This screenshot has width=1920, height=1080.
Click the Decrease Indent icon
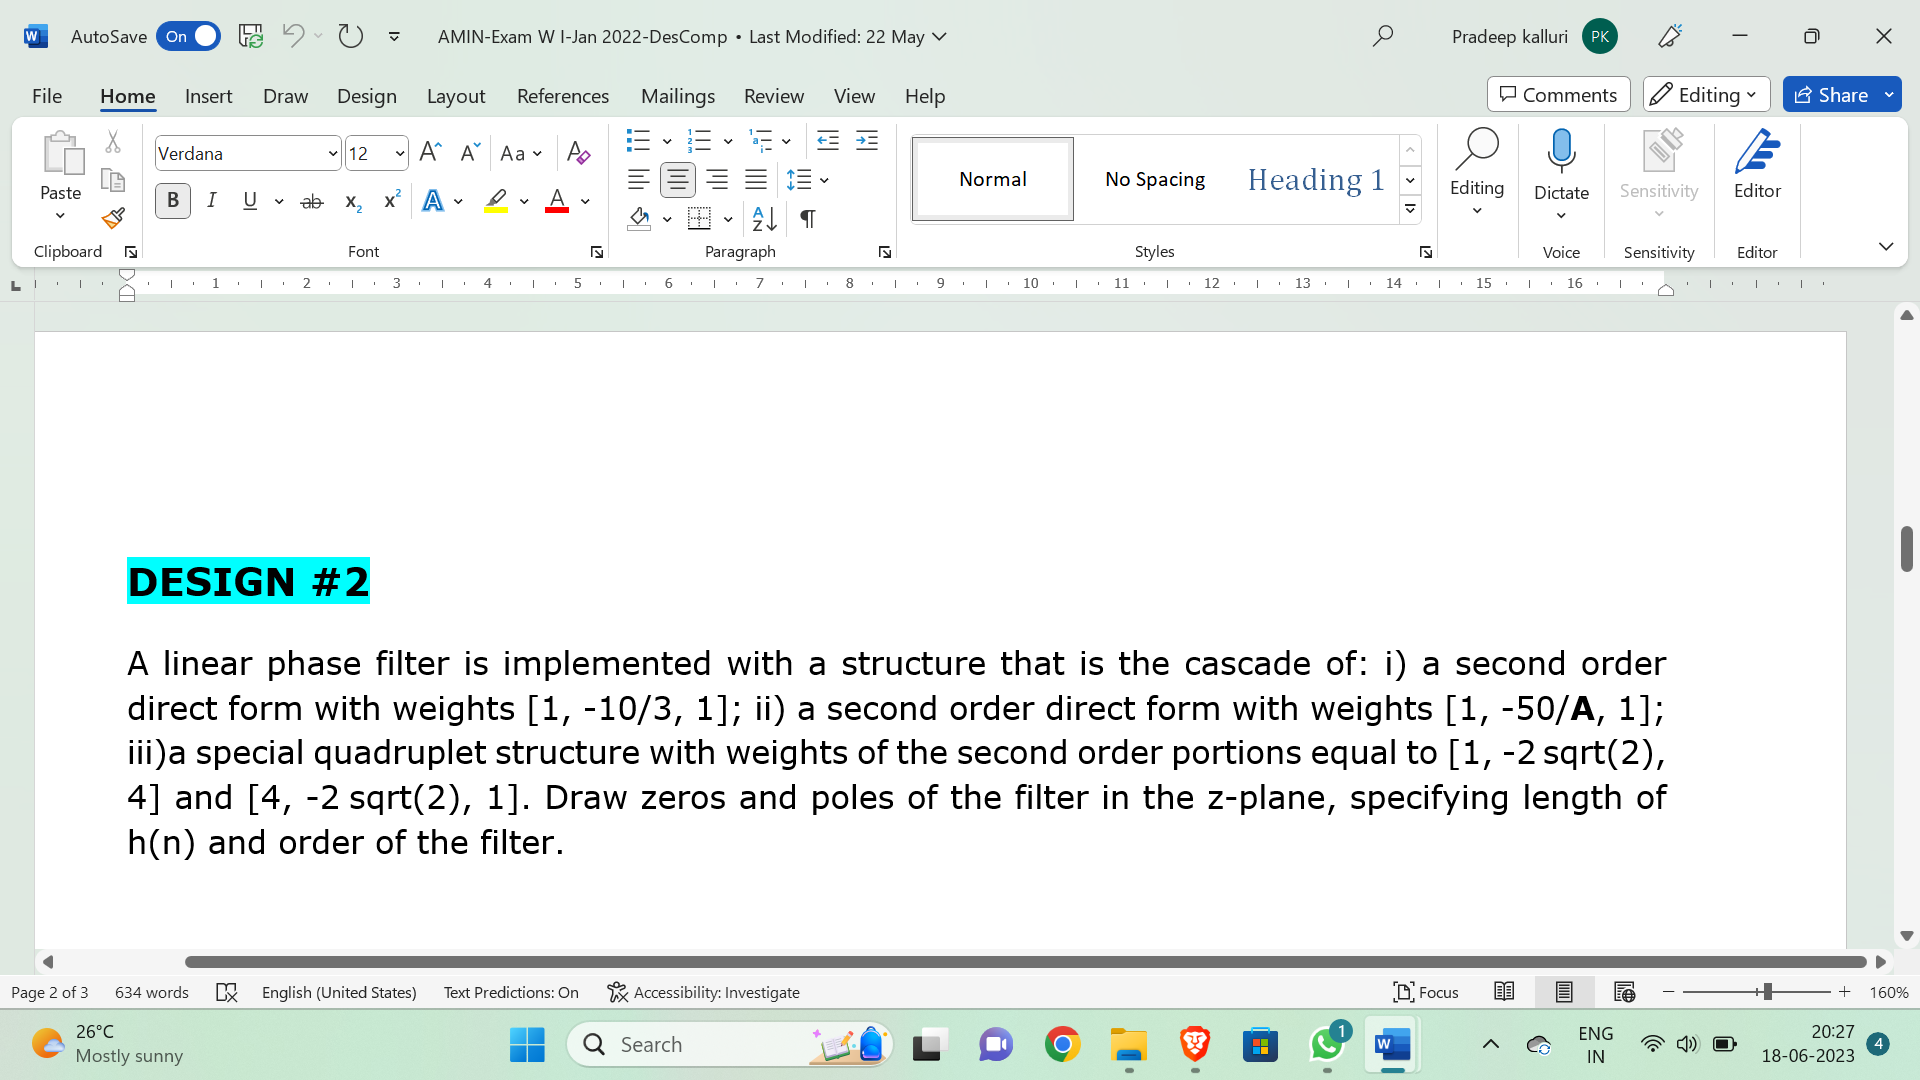pos(828,140)
